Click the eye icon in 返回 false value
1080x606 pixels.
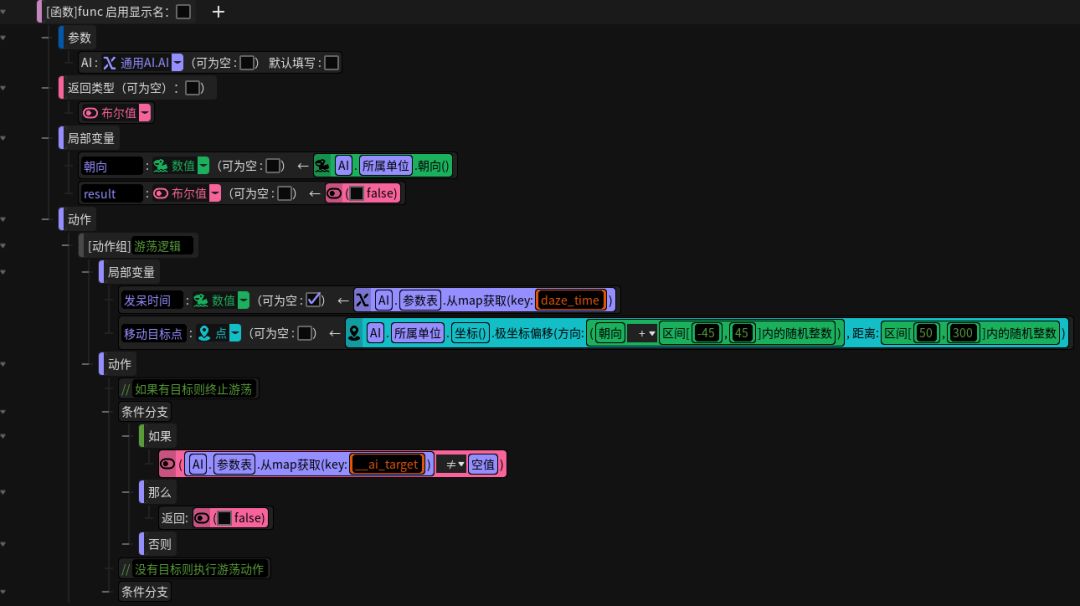click(202, 518)
